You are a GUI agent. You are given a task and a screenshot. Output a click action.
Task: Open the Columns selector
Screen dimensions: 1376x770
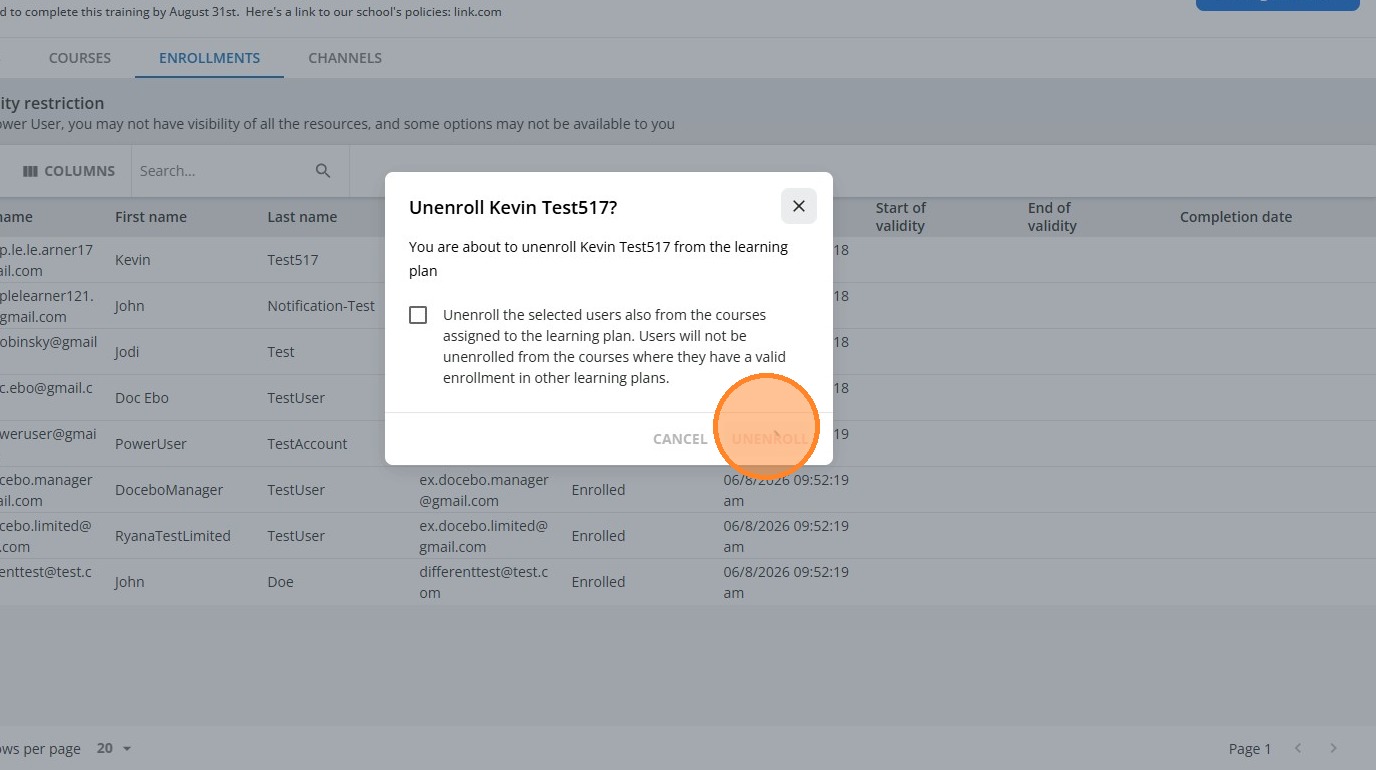tap(69, 171)
